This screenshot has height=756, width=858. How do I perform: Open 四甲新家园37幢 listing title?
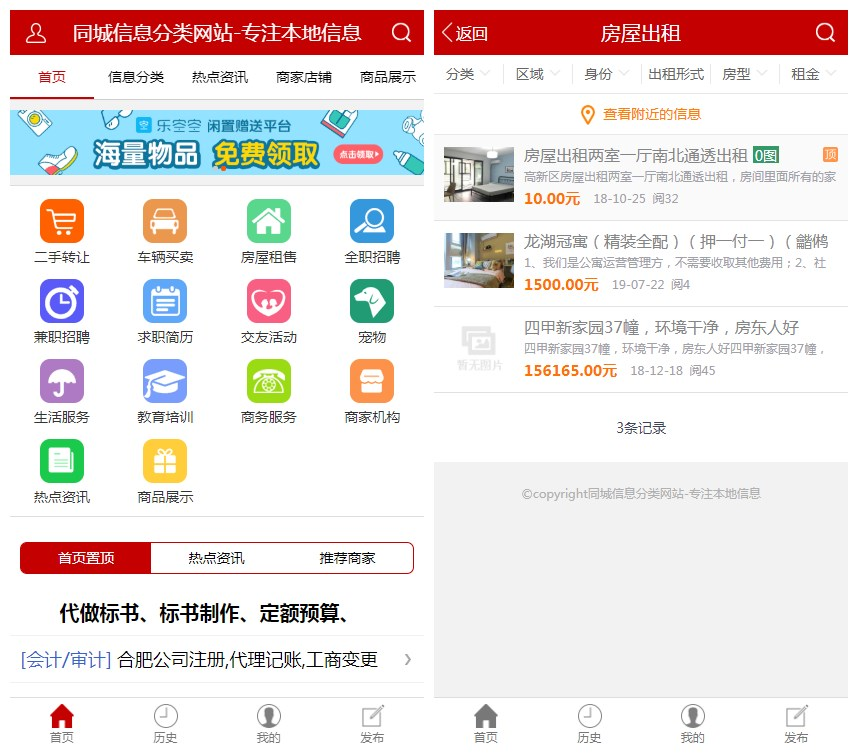[x=661, y=327]
